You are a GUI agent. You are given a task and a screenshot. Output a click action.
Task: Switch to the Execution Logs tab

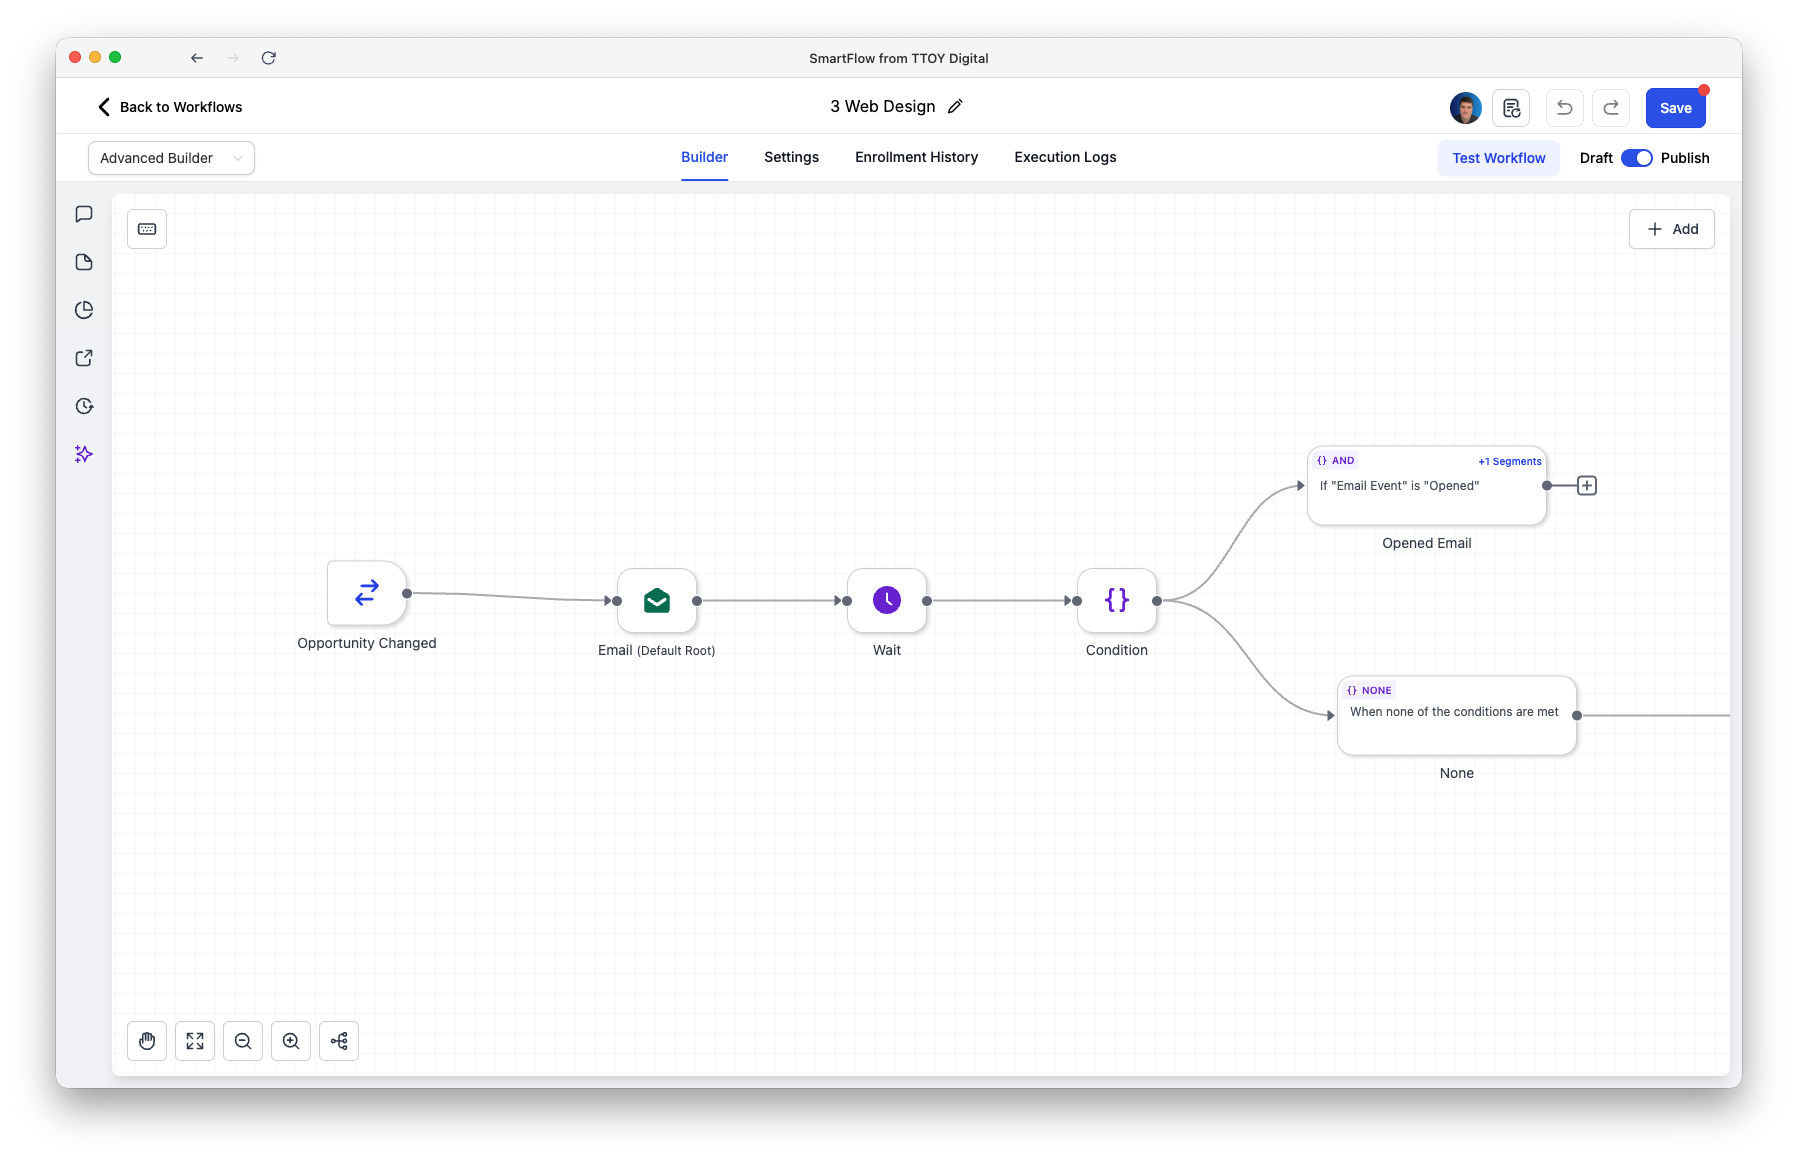click(1064, 157)
